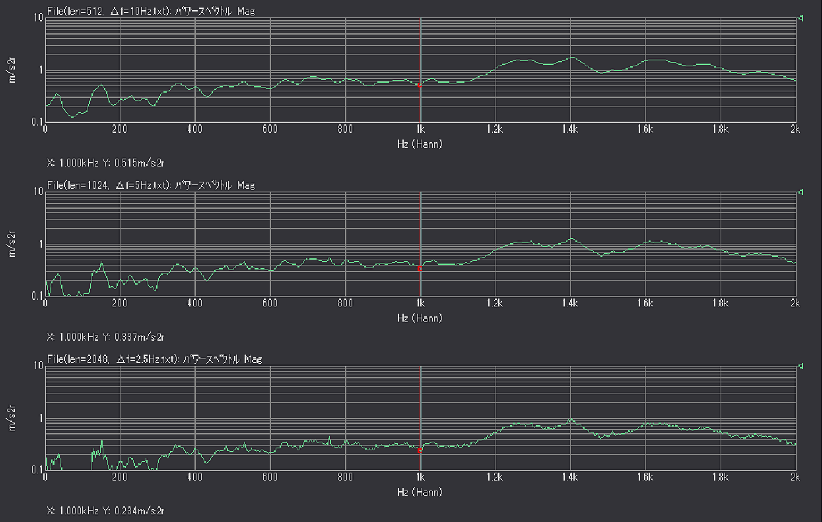
Task: Select the red cursor marker in bottom graph
Action: click(419, 450)
